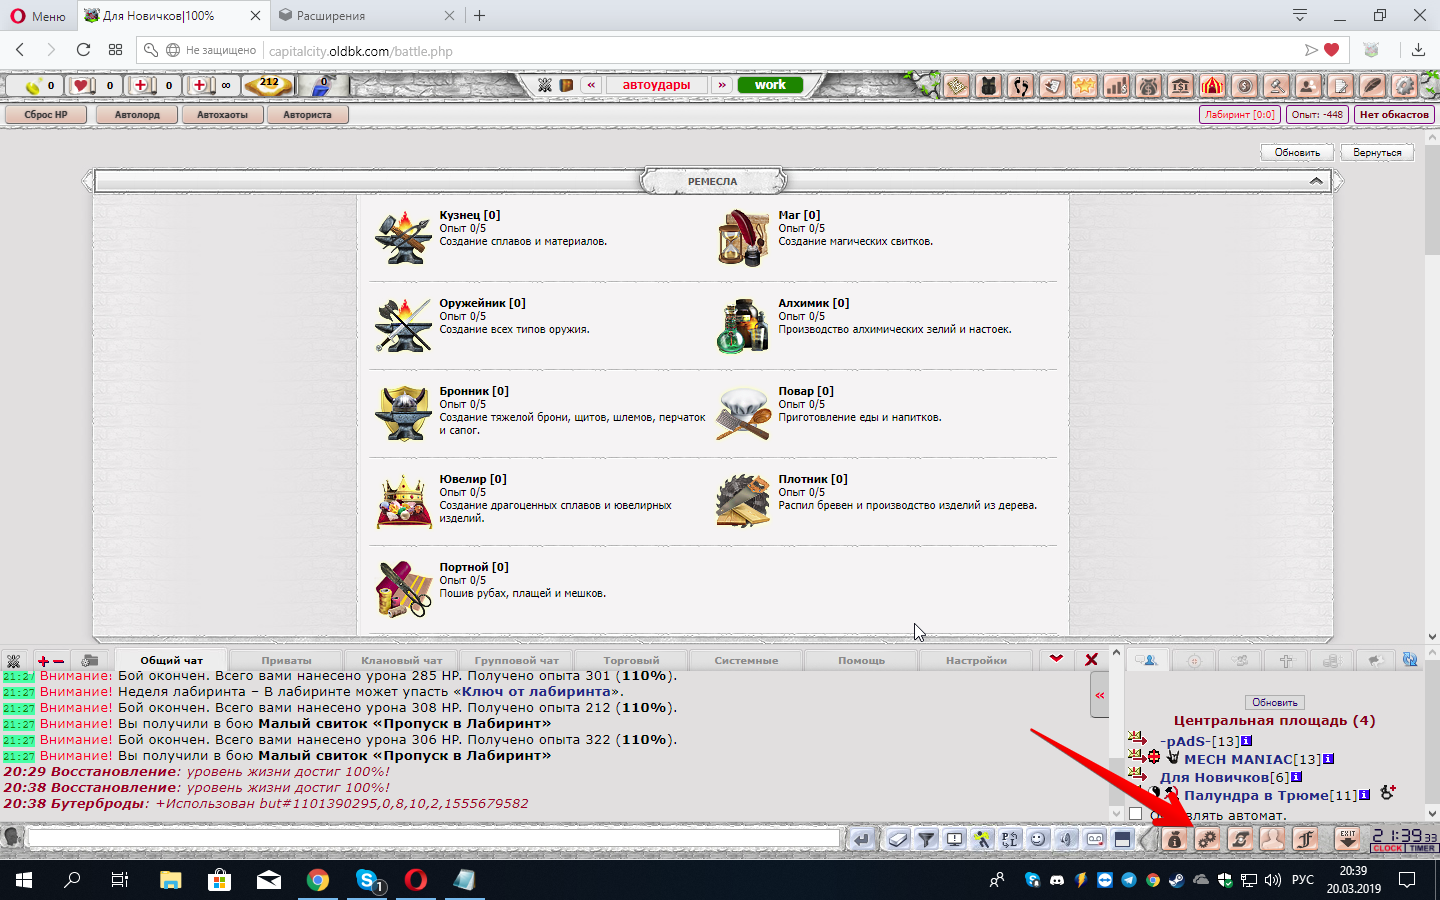Click the EXIT arrow icon
Screen dimensions: 1440x900
pyautogui.click(x=1347, y=839)
